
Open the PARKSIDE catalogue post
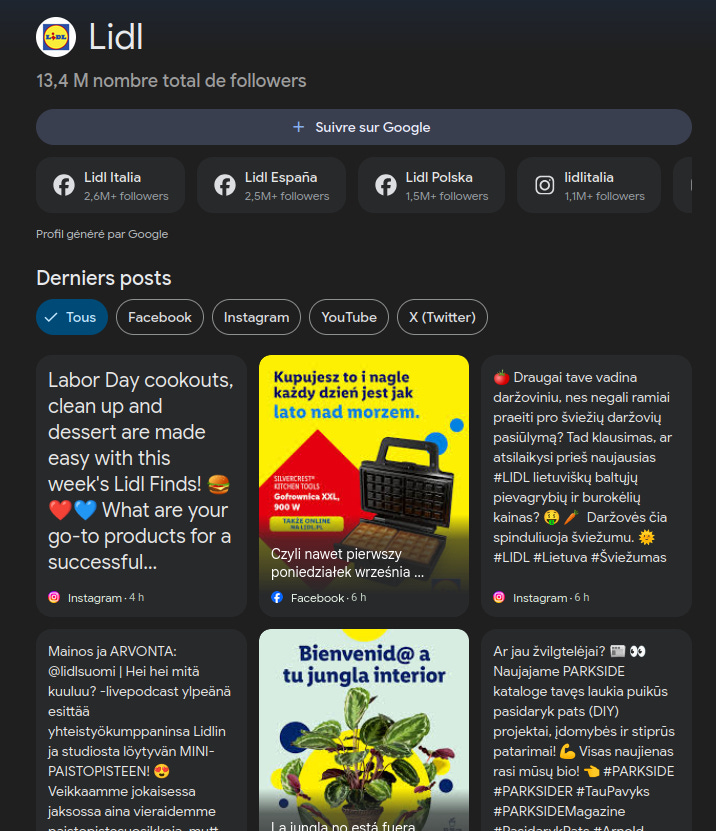click(586, 730)
